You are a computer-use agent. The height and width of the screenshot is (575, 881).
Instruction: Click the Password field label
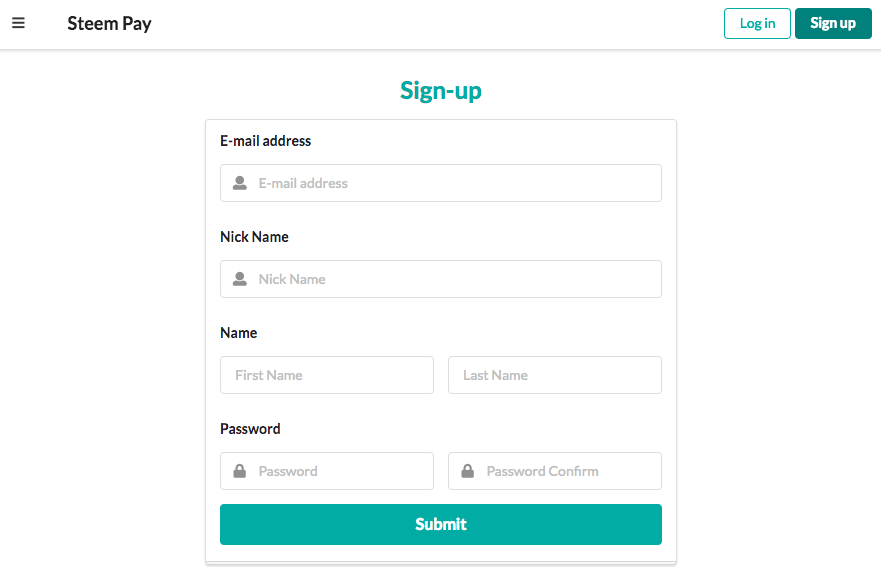pos(250,429)
